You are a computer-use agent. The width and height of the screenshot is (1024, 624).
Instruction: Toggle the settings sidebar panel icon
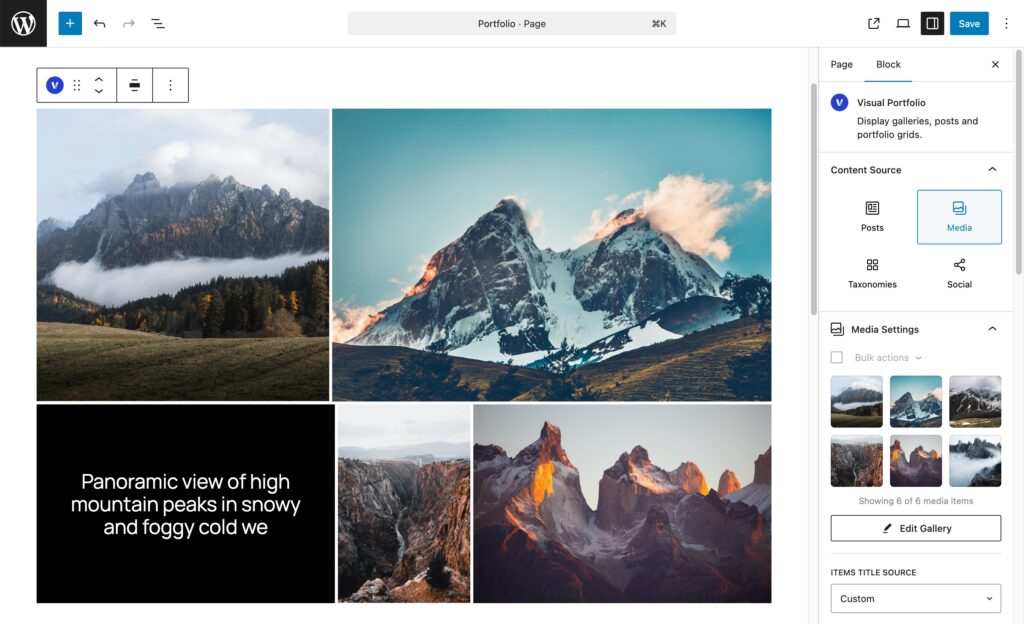932,23
